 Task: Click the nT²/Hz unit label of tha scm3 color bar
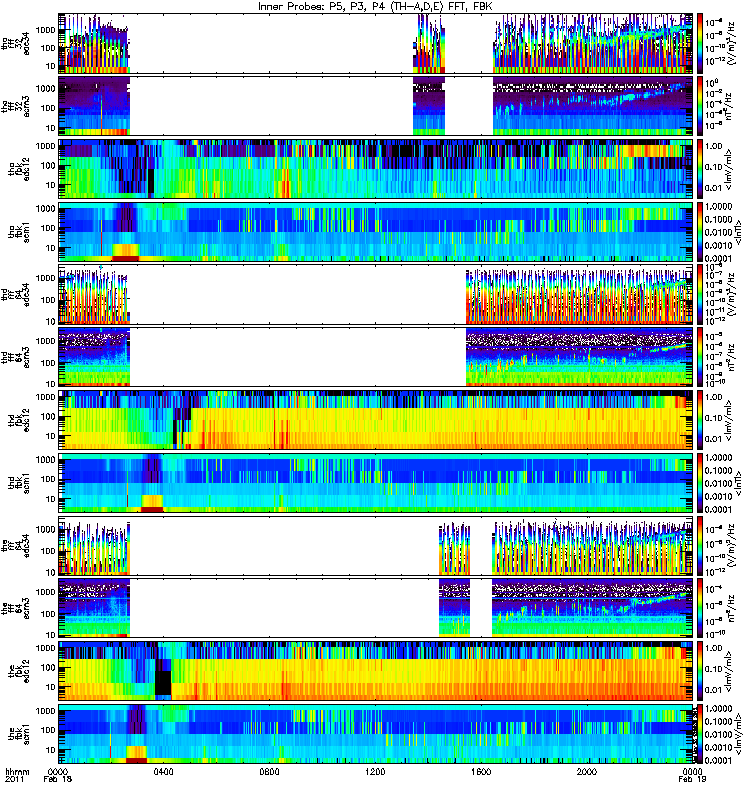click(x=728, y=106)
